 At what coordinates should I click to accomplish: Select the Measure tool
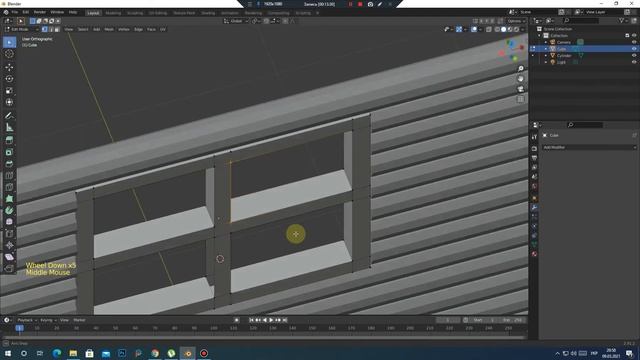tap(9, 128)
